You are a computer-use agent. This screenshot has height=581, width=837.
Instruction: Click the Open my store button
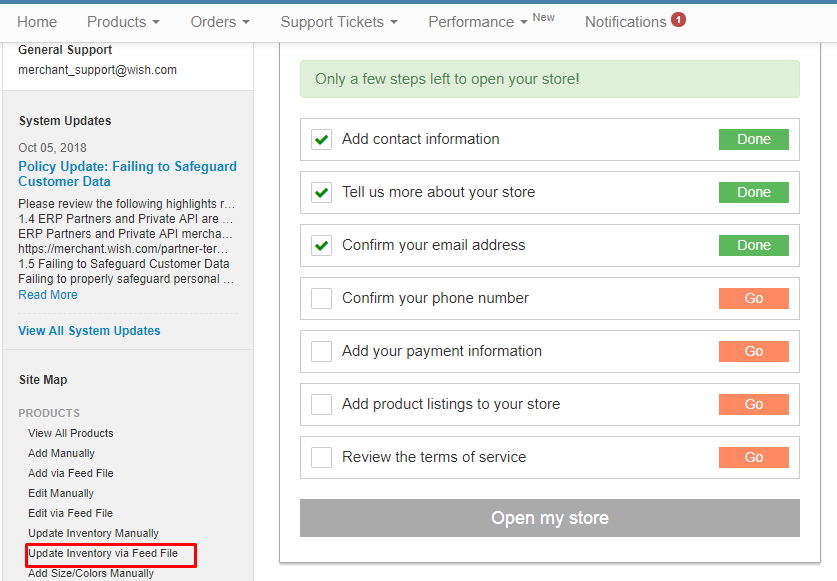coord(549,518)
